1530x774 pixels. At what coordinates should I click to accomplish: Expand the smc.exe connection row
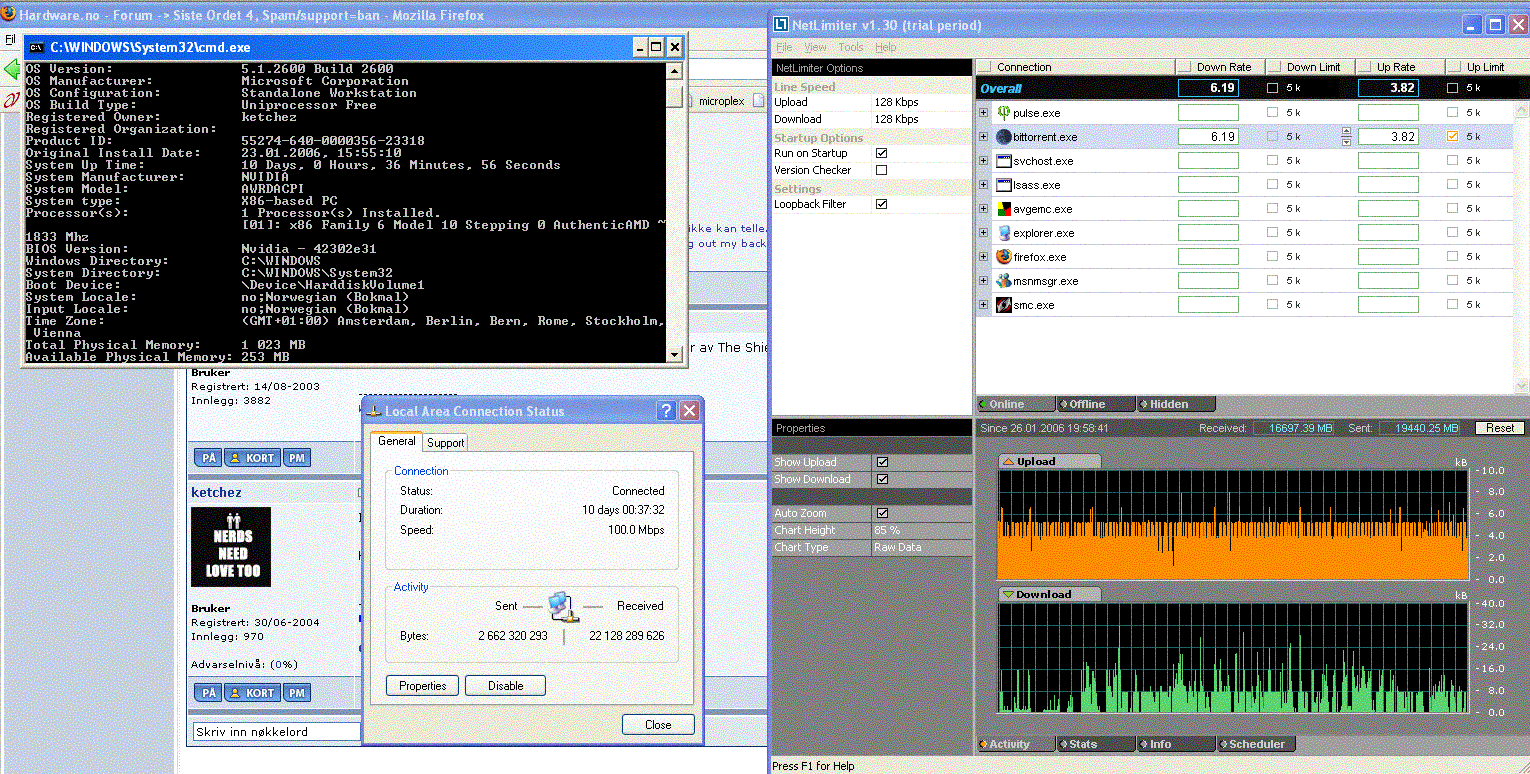point(984,305)
